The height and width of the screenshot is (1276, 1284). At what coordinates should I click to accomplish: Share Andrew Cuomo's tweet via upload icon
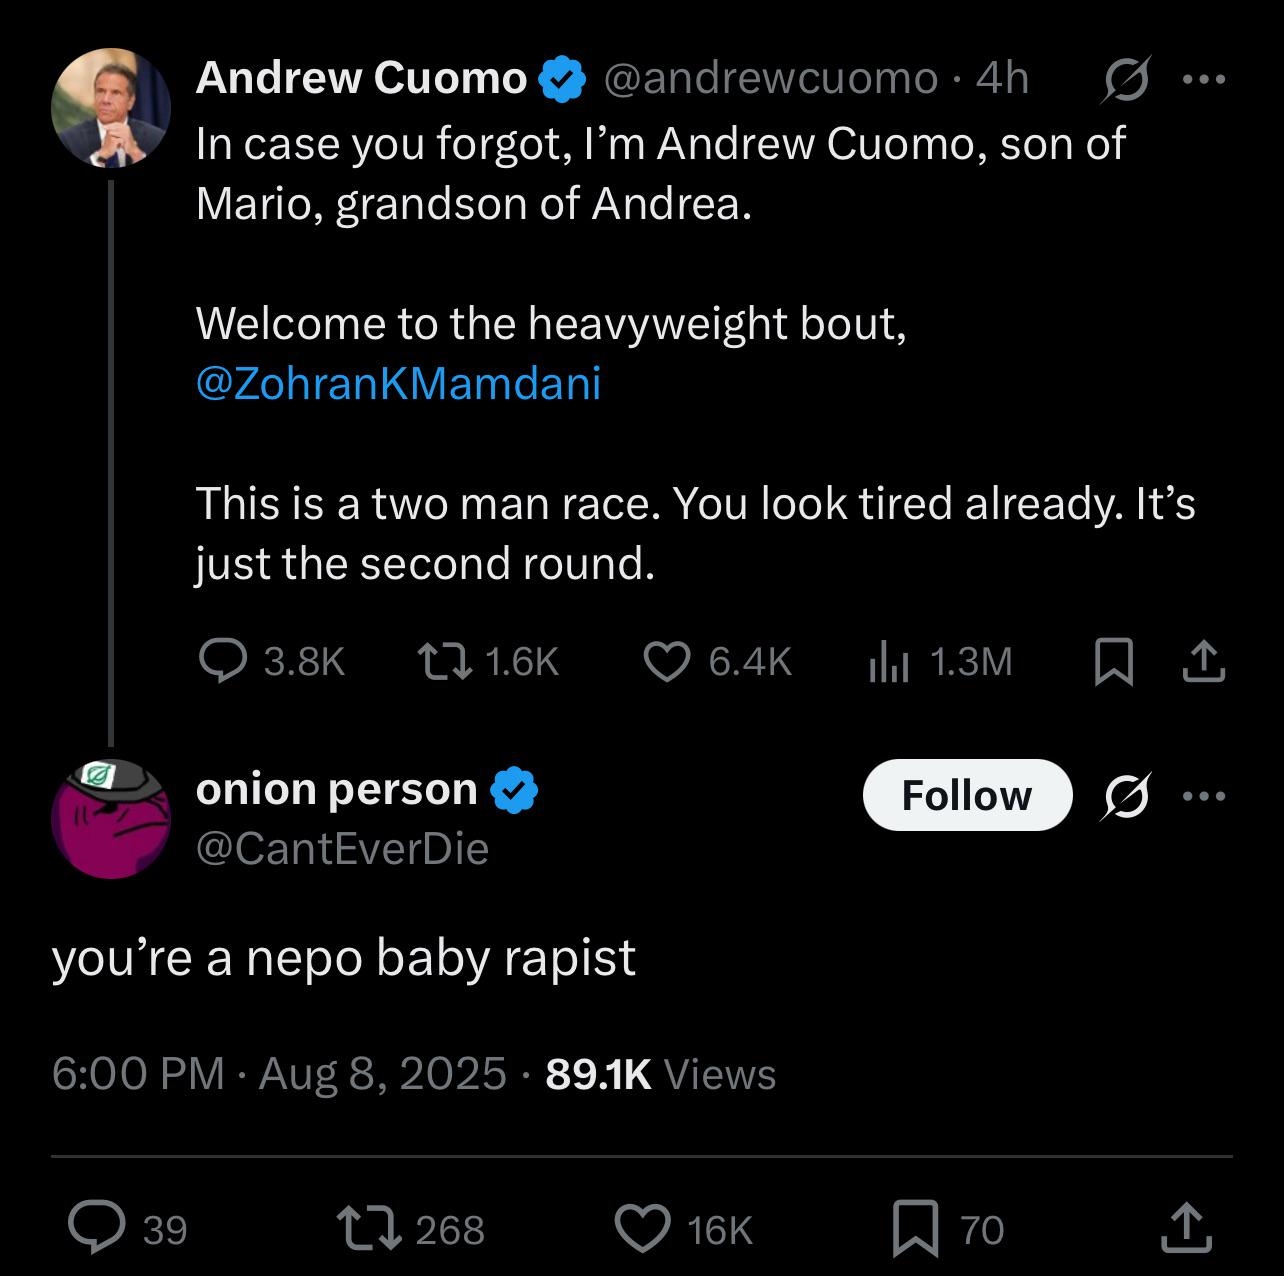pyautogui.click(x=1204, y=661)
